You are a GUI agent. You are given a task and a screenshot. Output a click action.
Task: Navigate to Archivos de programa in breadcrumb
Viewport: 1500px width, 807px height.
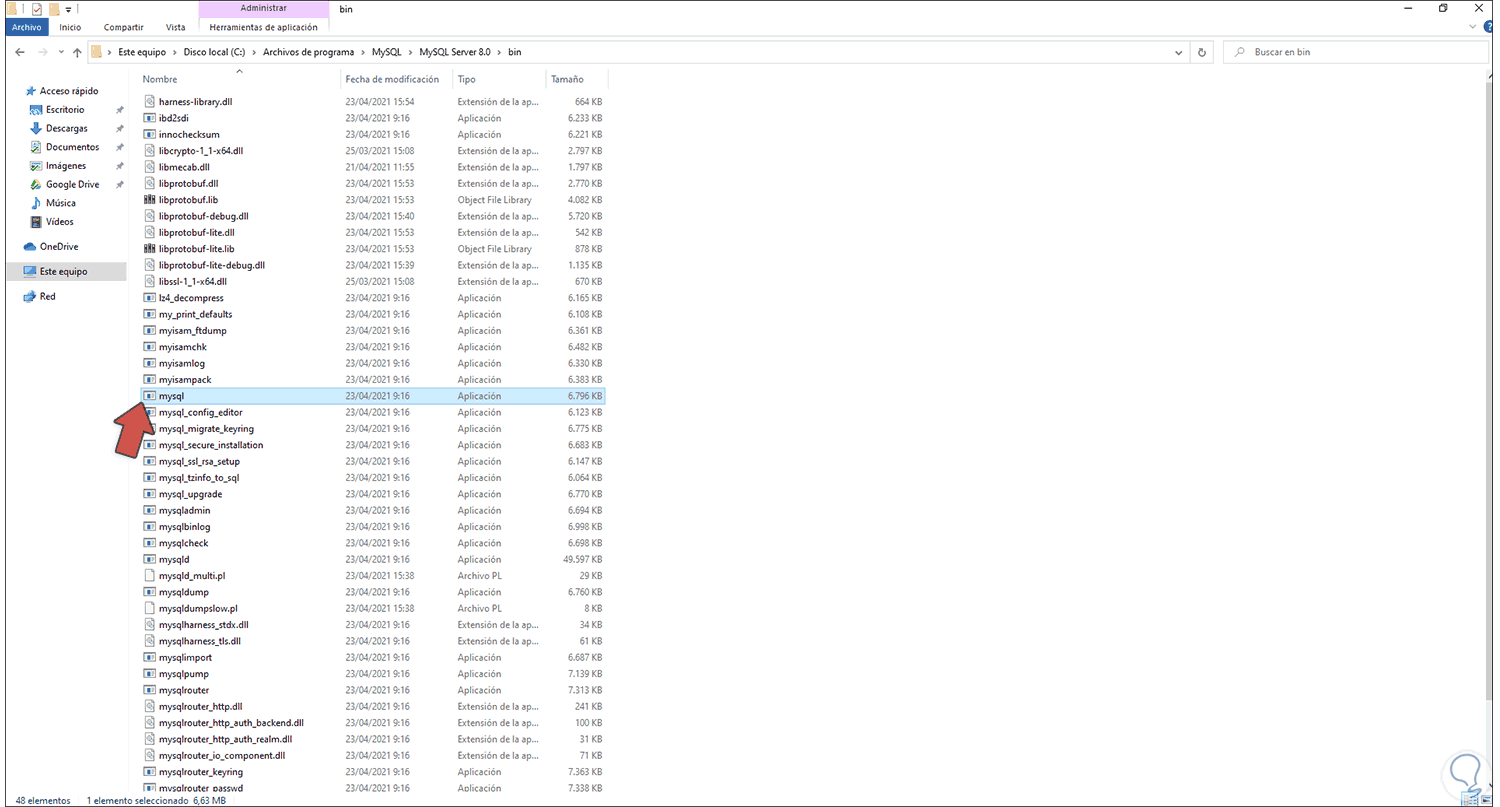click(309, 52)
